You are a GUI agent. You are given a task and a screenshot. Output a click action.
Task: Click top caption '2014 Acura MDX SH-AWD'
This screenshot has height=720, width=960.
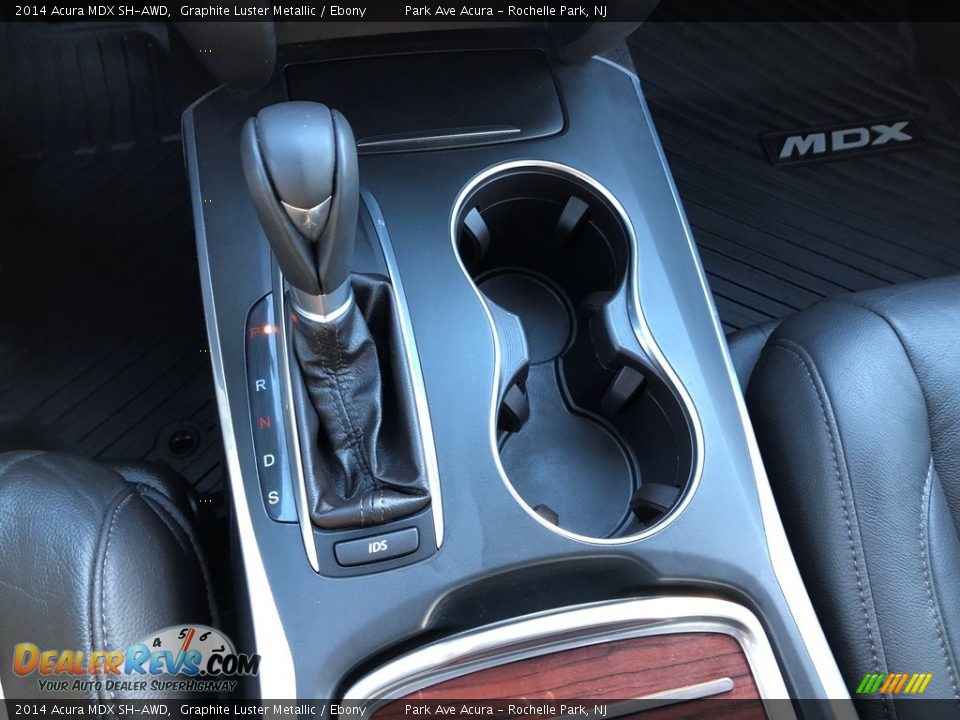(x=92, y=11)
